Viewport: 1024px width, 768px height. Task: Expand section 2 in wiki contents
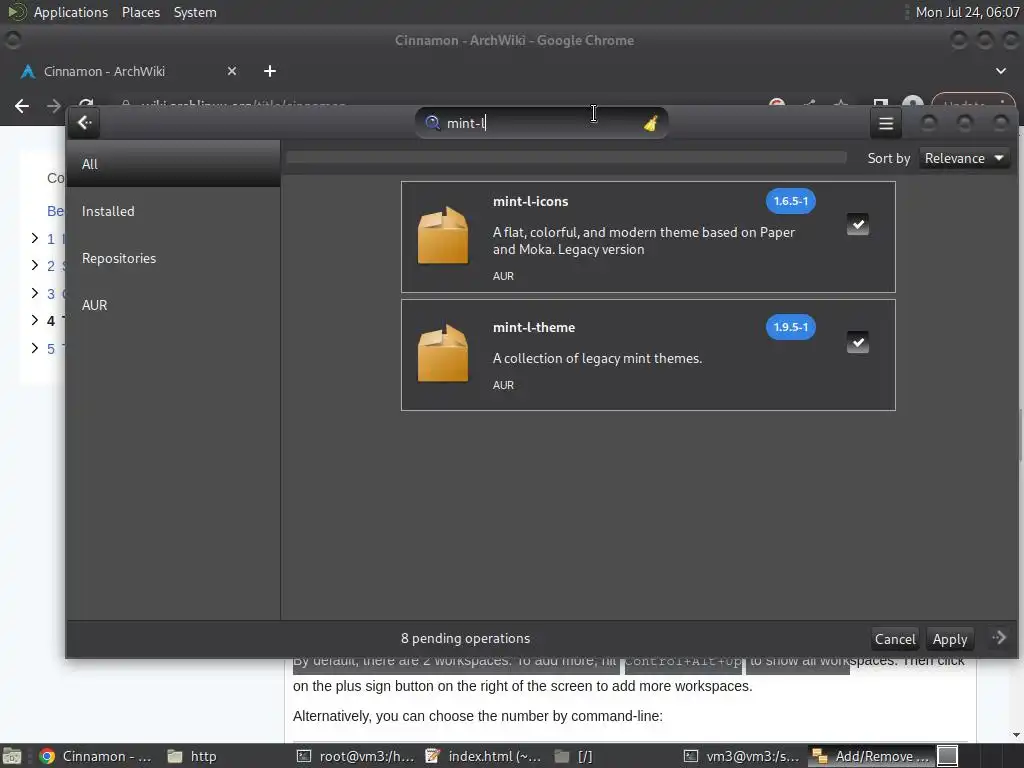[35, 265]
